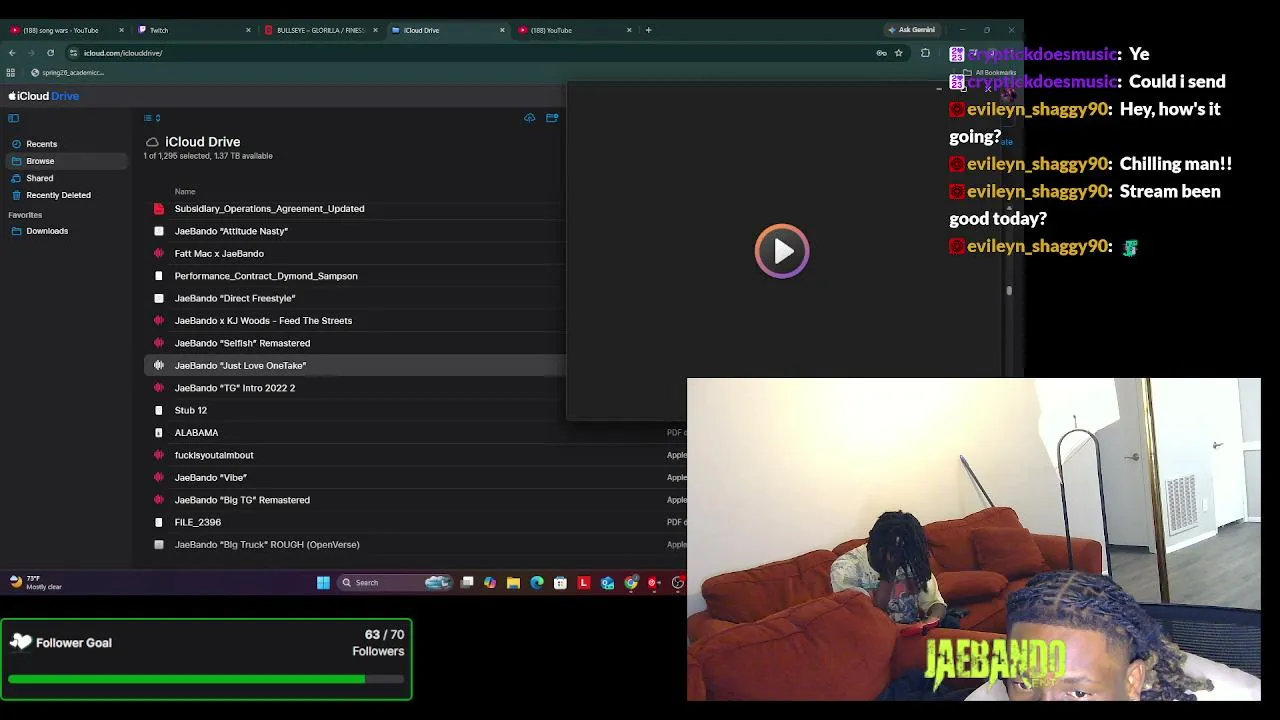Click the document icon beside Stub 12
The height and width of the screenshot is (720, 1280).
point(159,410)
